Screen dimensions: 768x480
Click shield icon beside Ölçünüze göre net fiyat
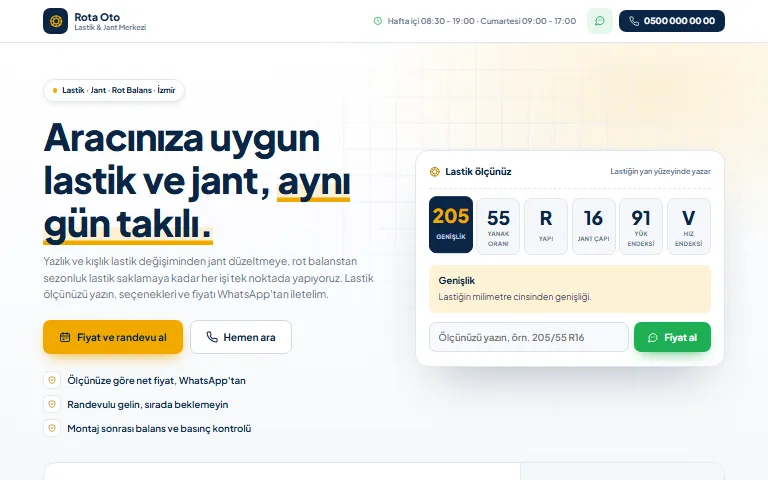click(x=52, y=380)
